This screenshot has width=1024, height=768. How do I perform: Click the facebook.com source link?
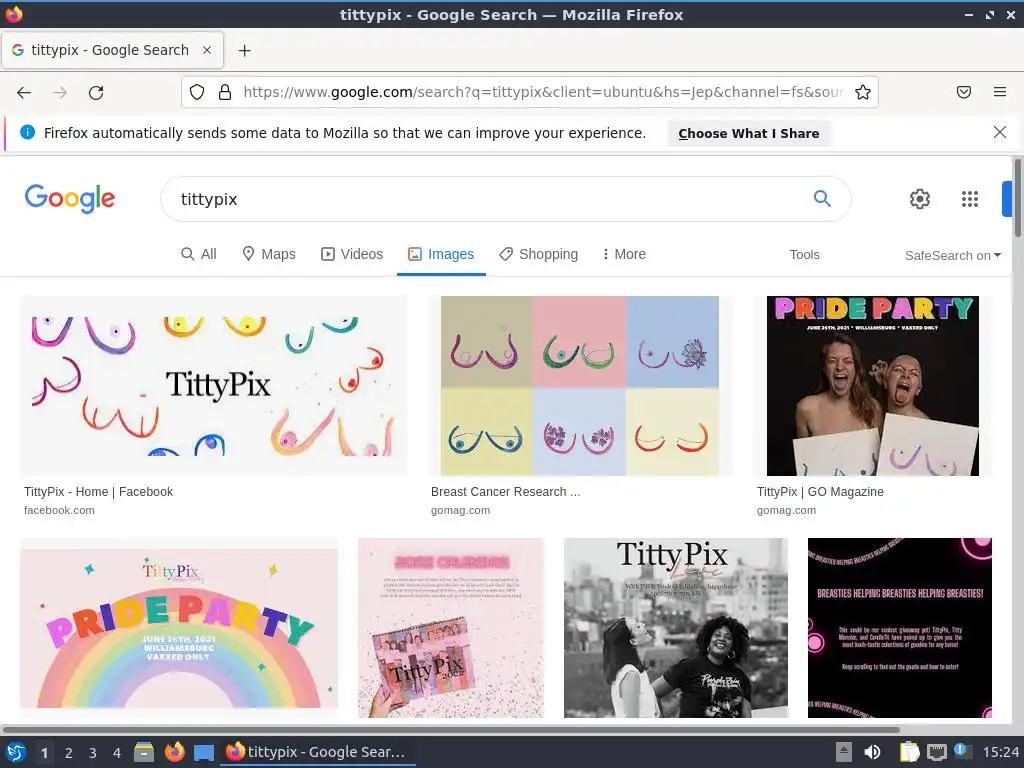[x=59, y=510]
